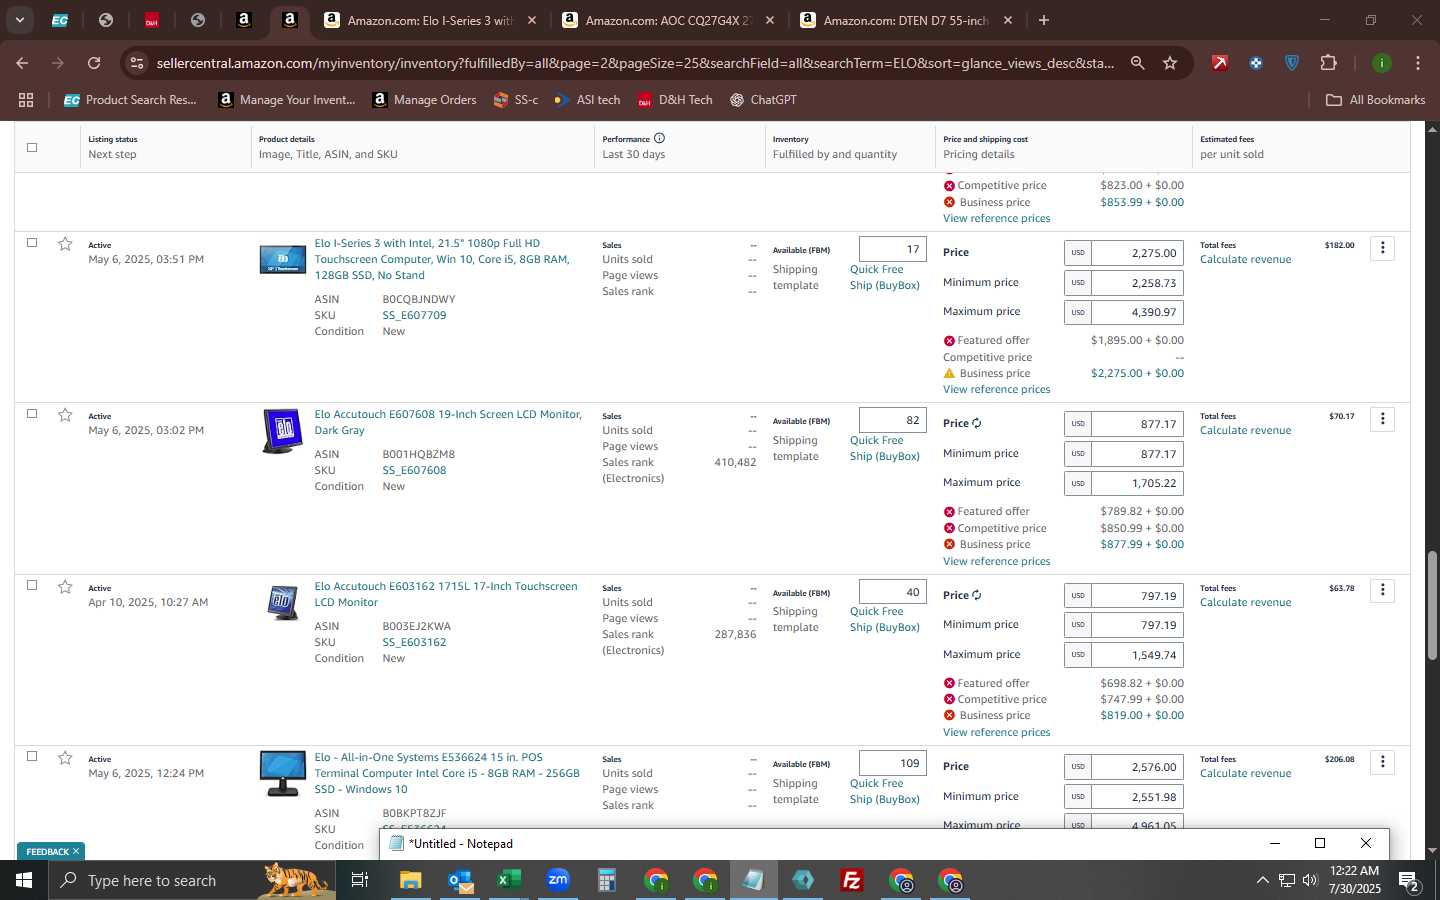Expand the All Bookmarks folder
Viewport: 1440px width, 900px height.
[x=1375, y=100]
